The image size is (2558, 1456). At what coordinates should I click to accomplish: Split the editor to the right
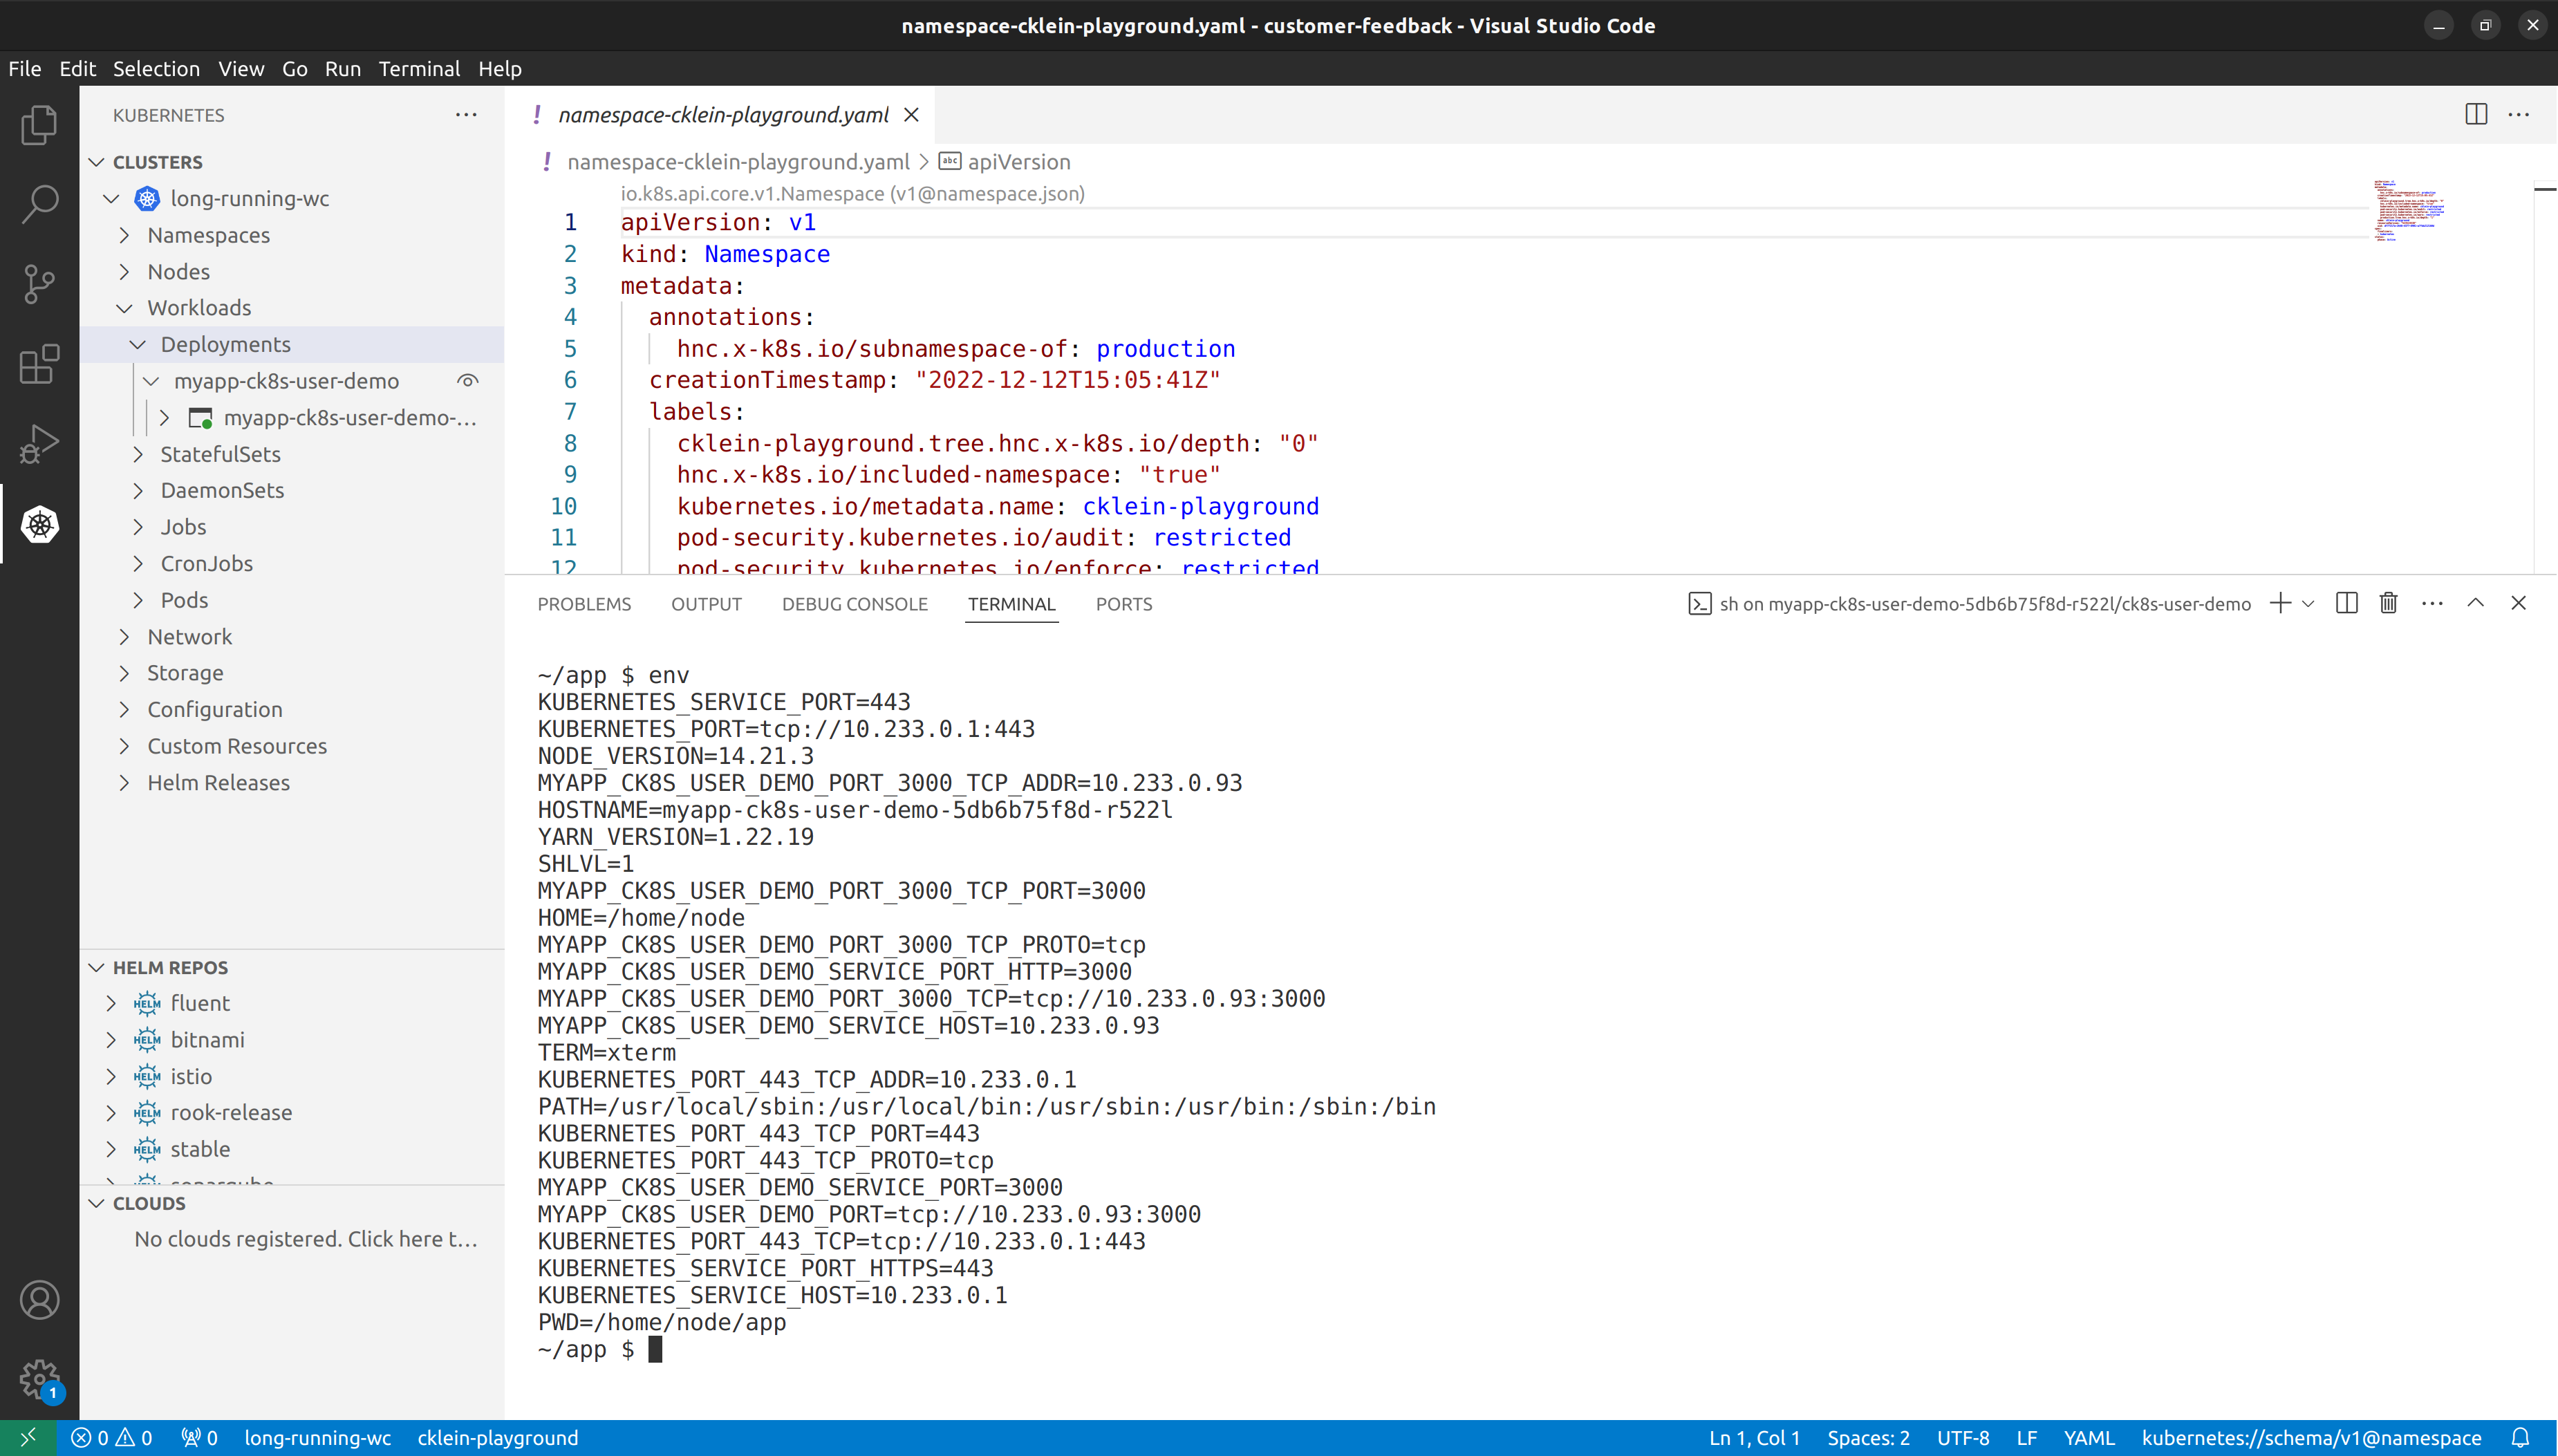(2476, 114)
